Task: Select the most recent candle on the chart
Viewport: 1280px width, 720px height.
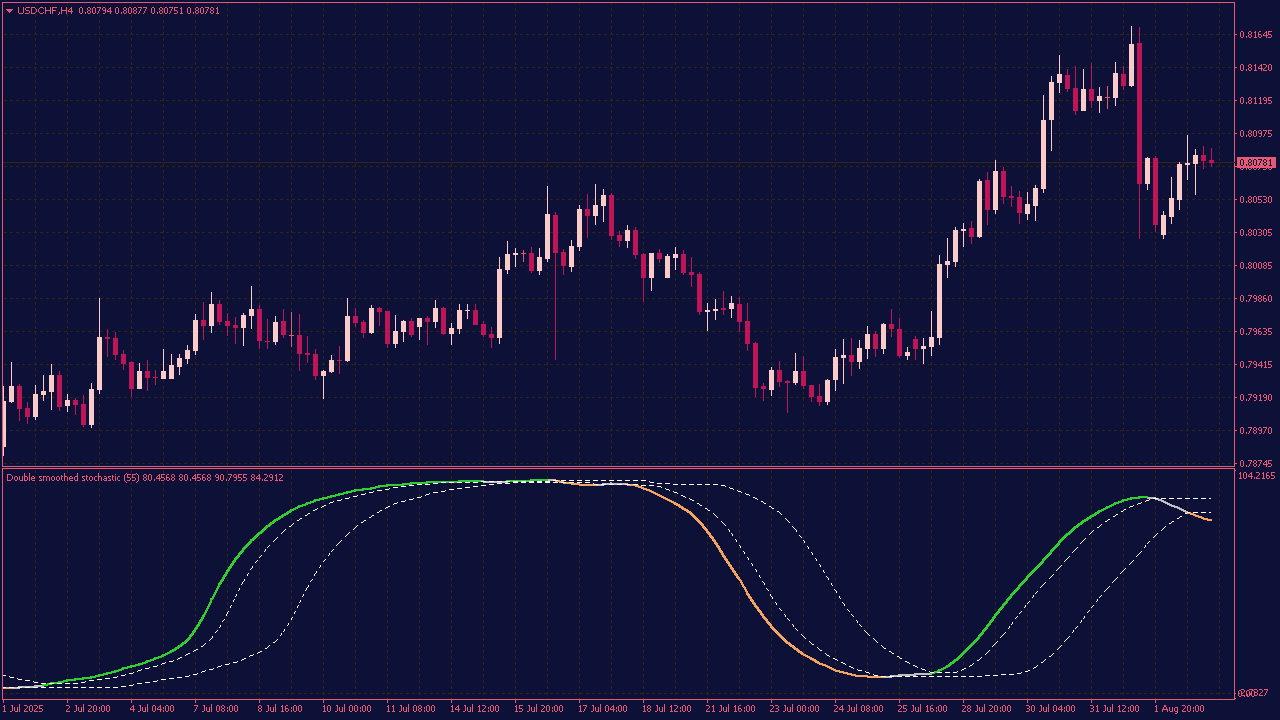Action: pos(1212,161)
